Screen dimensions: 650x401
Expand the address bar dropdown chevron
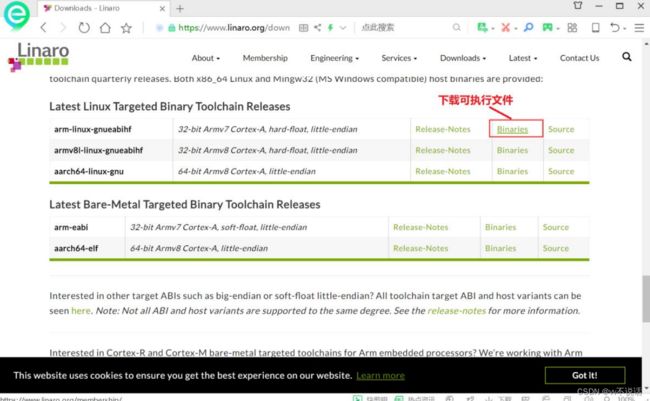[343, 28]
